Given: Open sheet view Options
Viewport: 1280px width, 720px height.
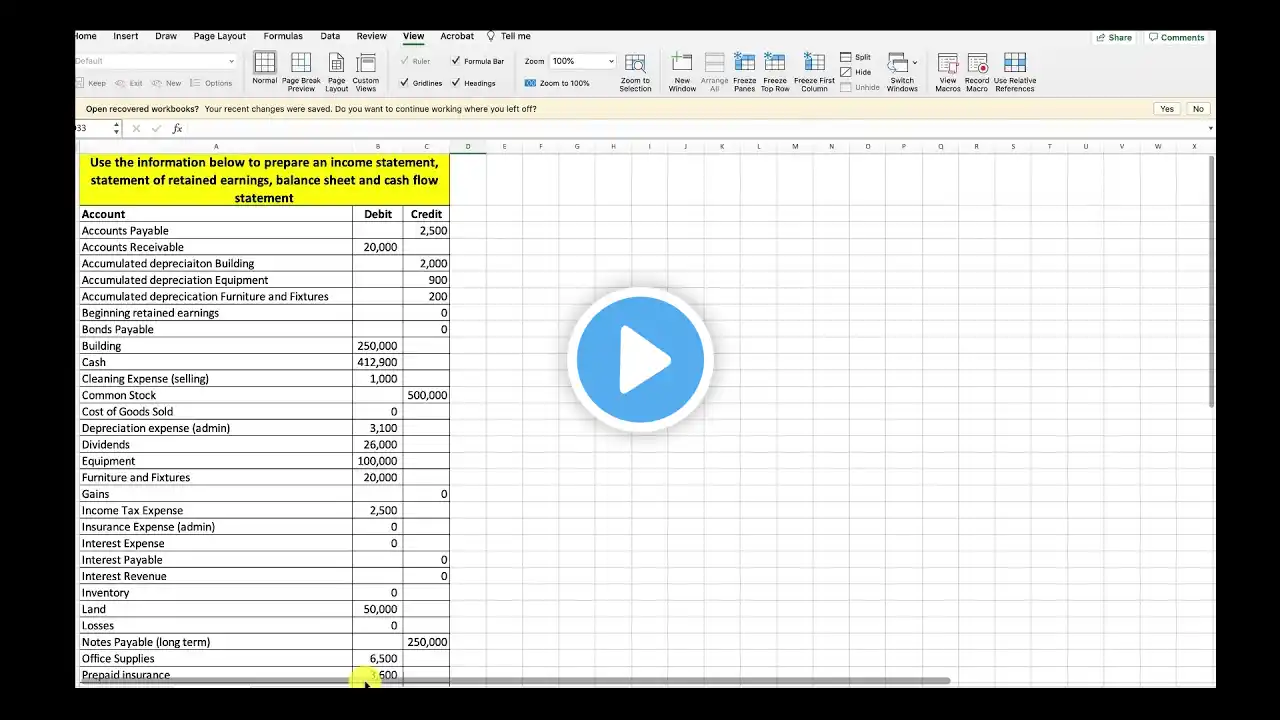Looking at the screenshot, I should click(x=212, y=83).
